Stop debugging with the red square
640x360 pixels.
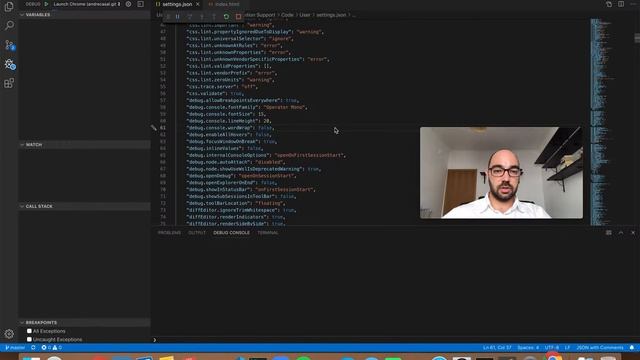(238, 16)
